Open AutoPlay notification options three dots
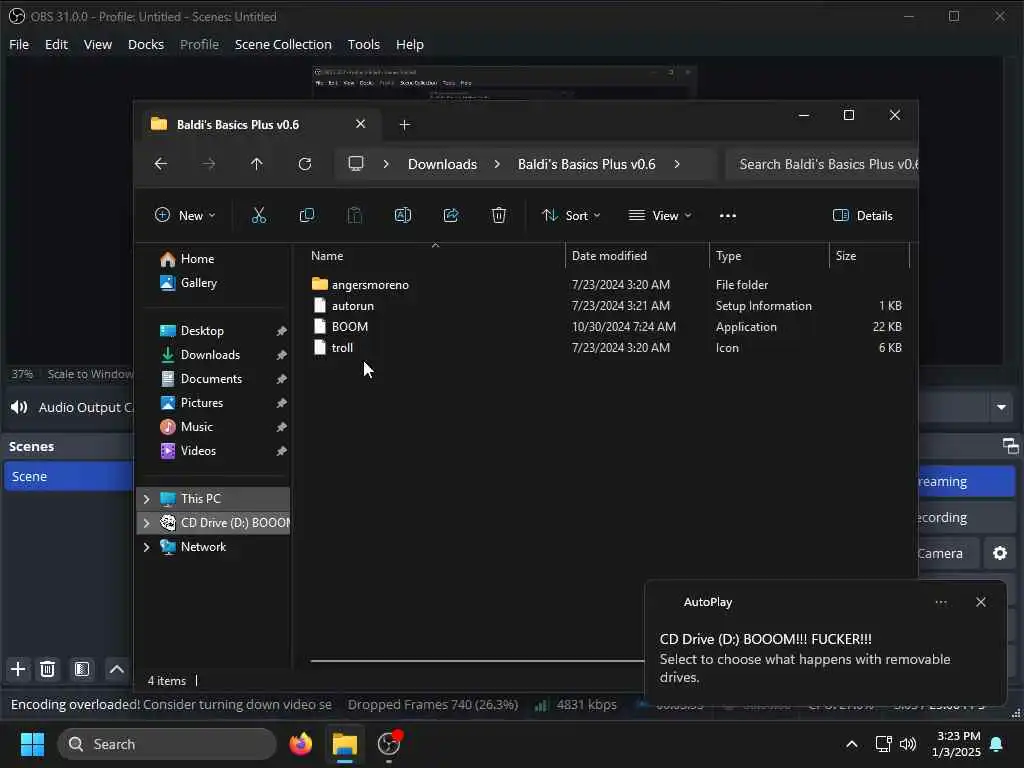Screen dimensions: 1024x768 point(941,602)
